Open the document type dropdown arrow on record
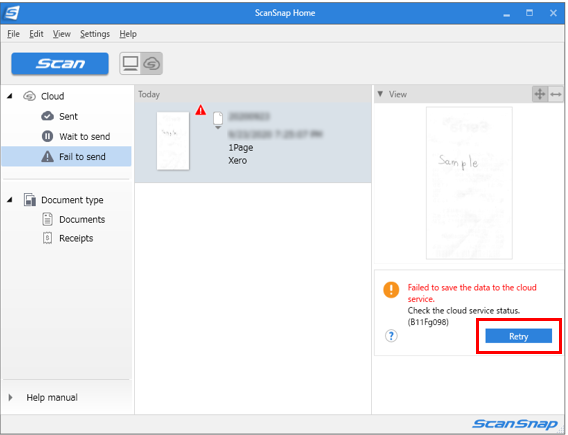This screenshot has height=435, width=568. (218, 127)
